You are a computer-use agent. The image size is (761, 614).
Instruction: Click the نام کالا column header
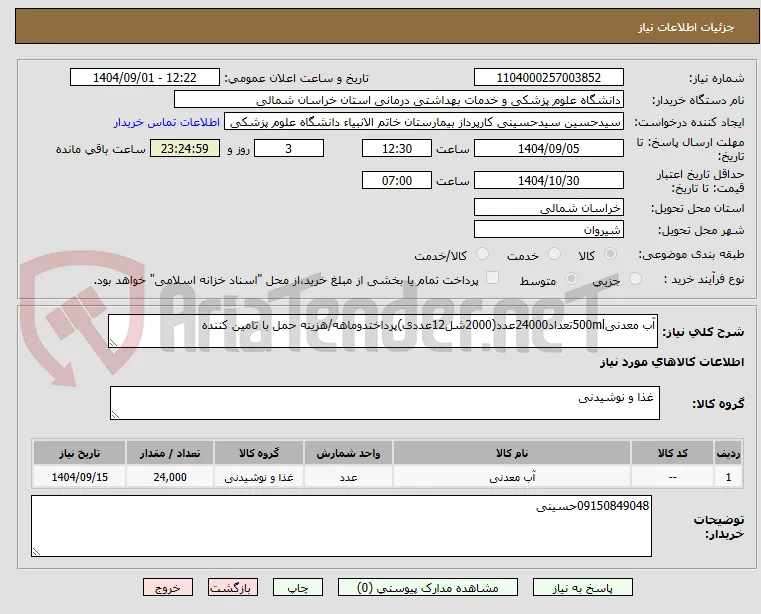tap(512, 453)
